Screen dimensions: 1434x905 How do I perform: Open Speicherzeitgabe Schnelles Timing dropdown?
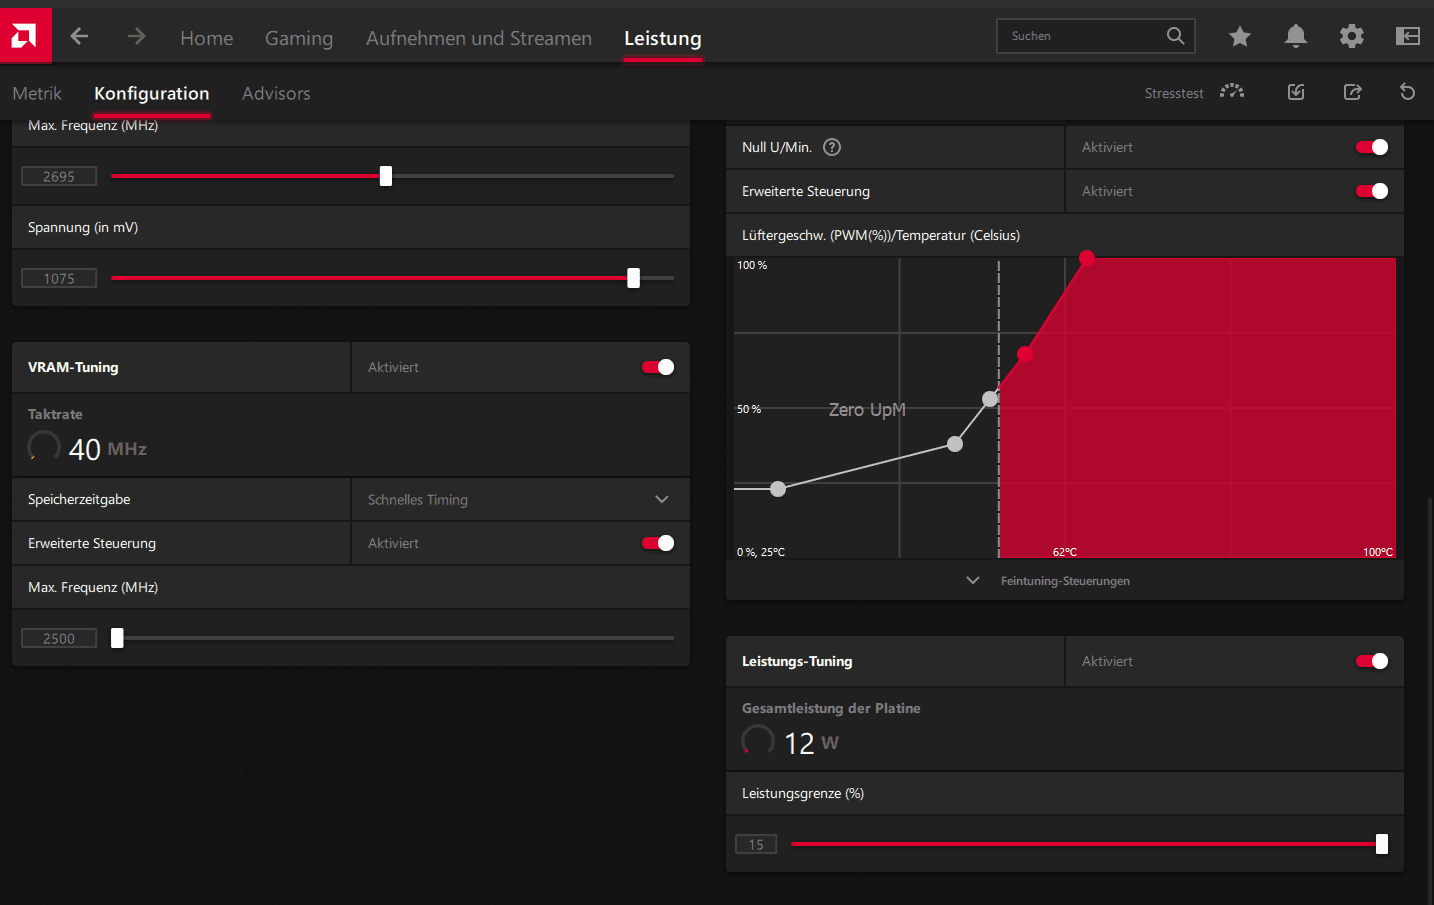(520, 499)
